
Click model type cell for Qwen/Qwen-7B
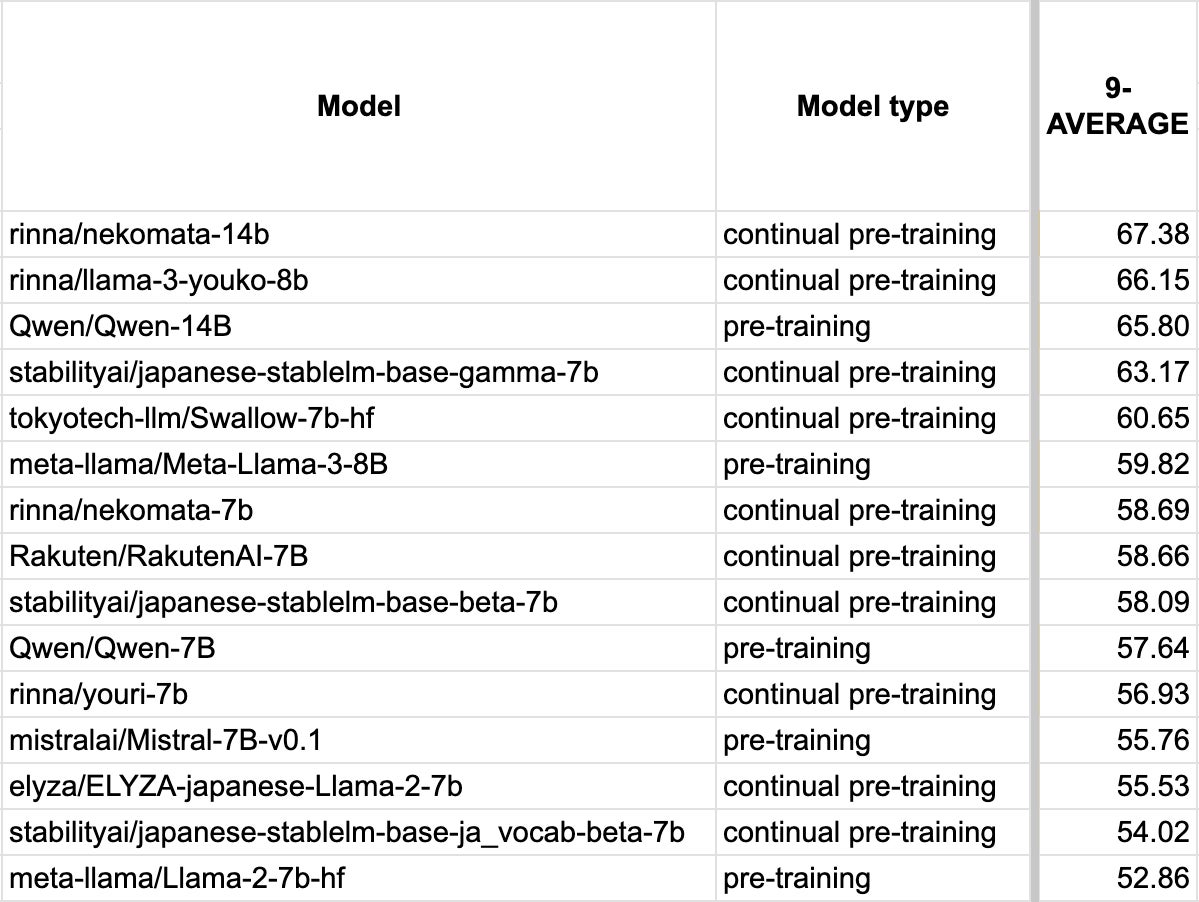click(796, 649)
